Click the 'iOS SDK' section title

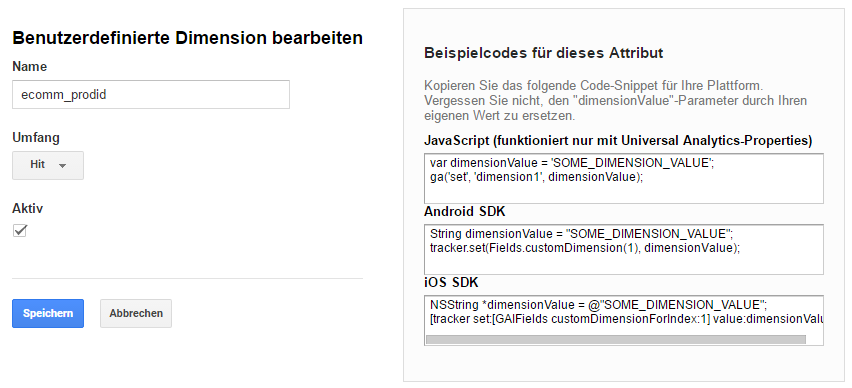[x=450, y=283]
